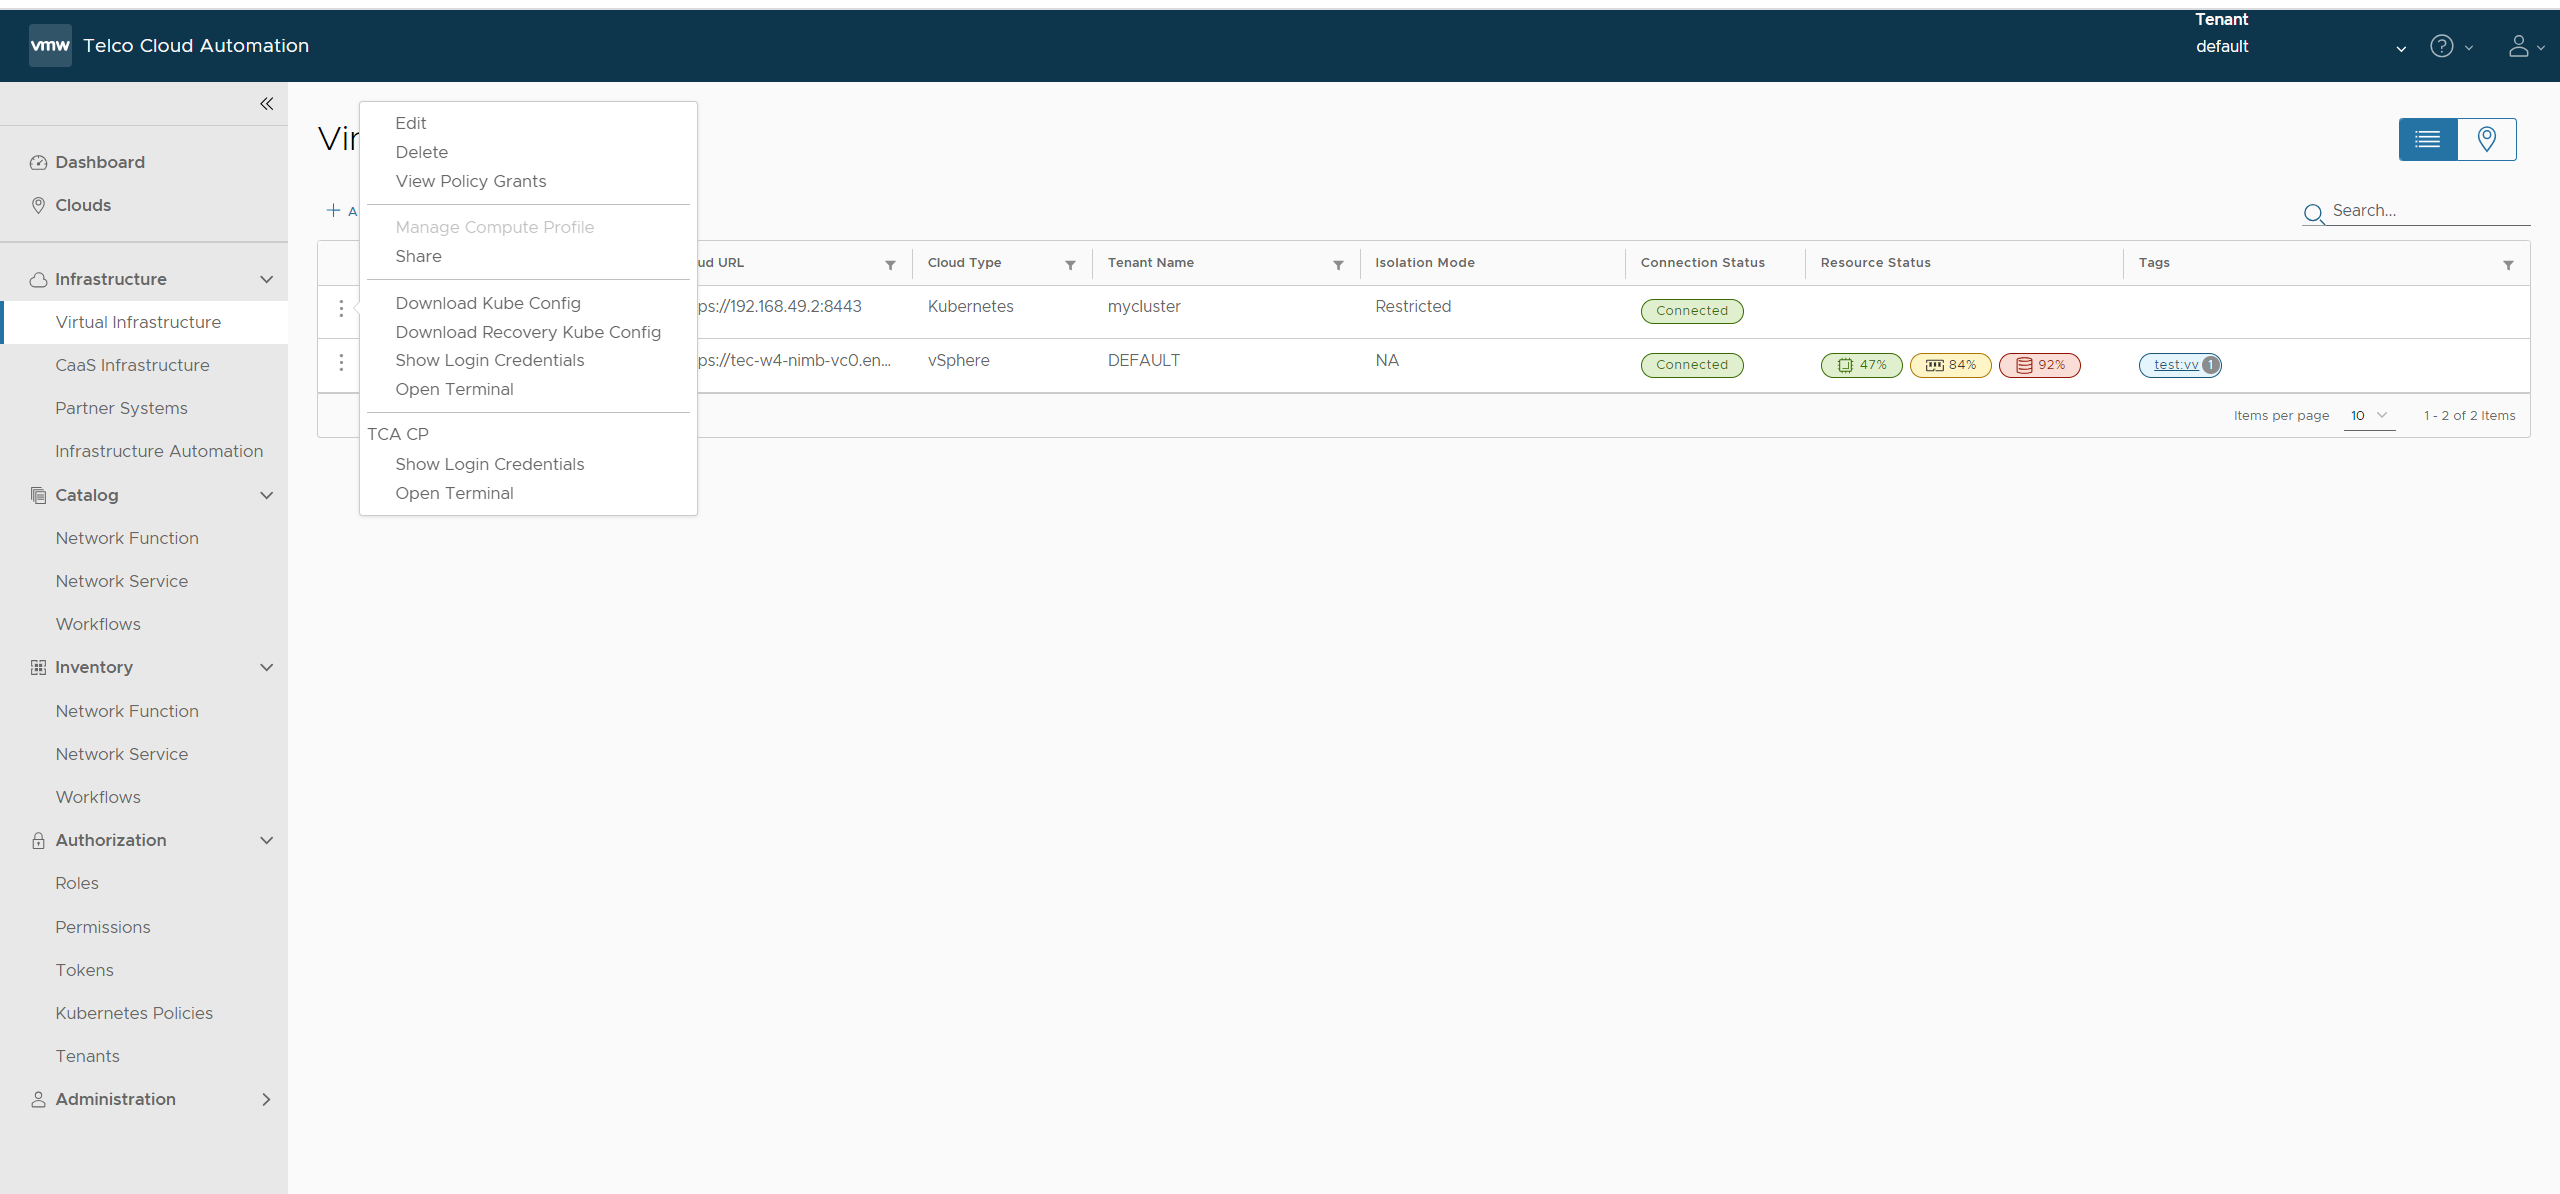Open Inventory Network Service
The image size is (2560, 1194).
click(x=121, y=754)
